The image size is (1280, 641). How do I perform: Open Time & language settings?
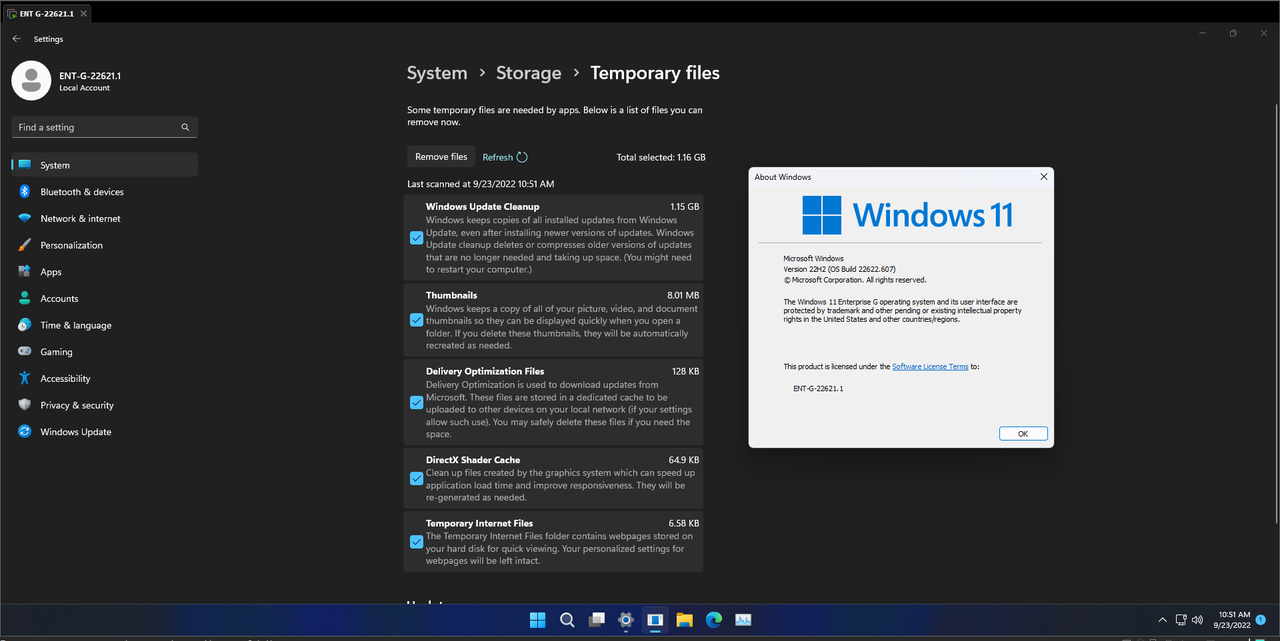pyautogui.click(x=104, y=325)
